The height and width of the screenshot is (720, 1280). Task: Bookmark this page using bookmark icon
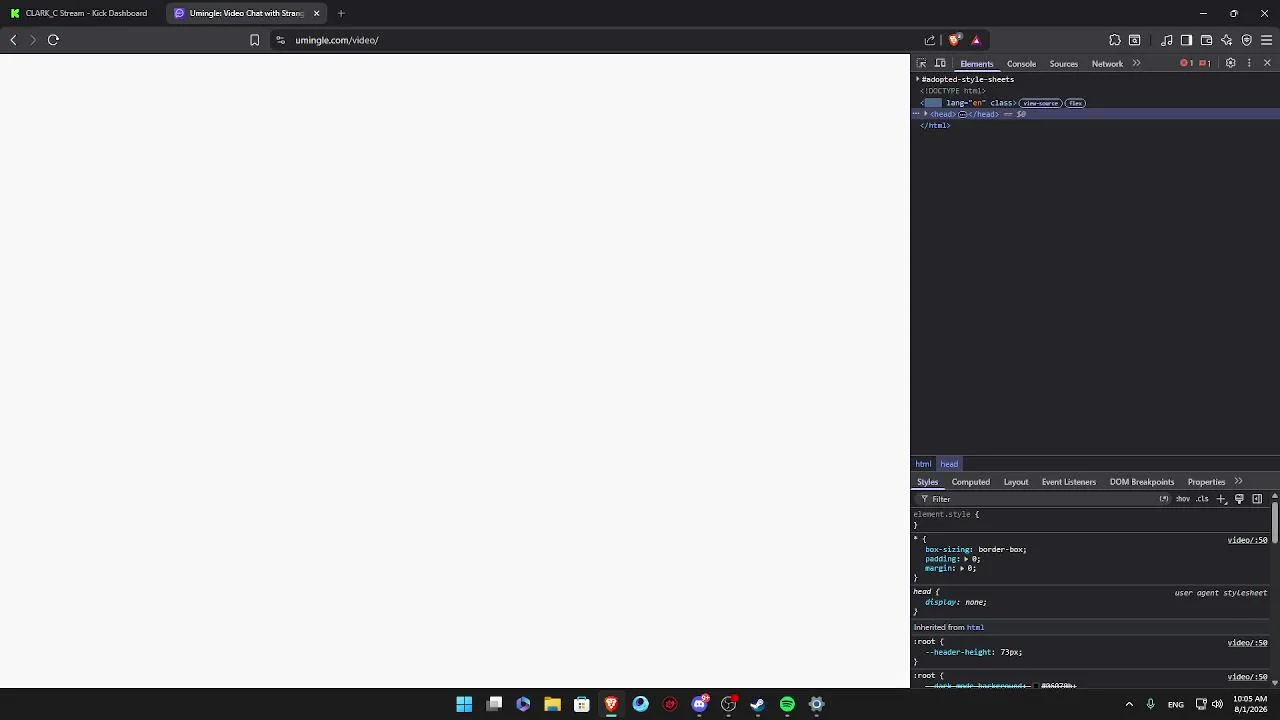click(x=254, y=40)
